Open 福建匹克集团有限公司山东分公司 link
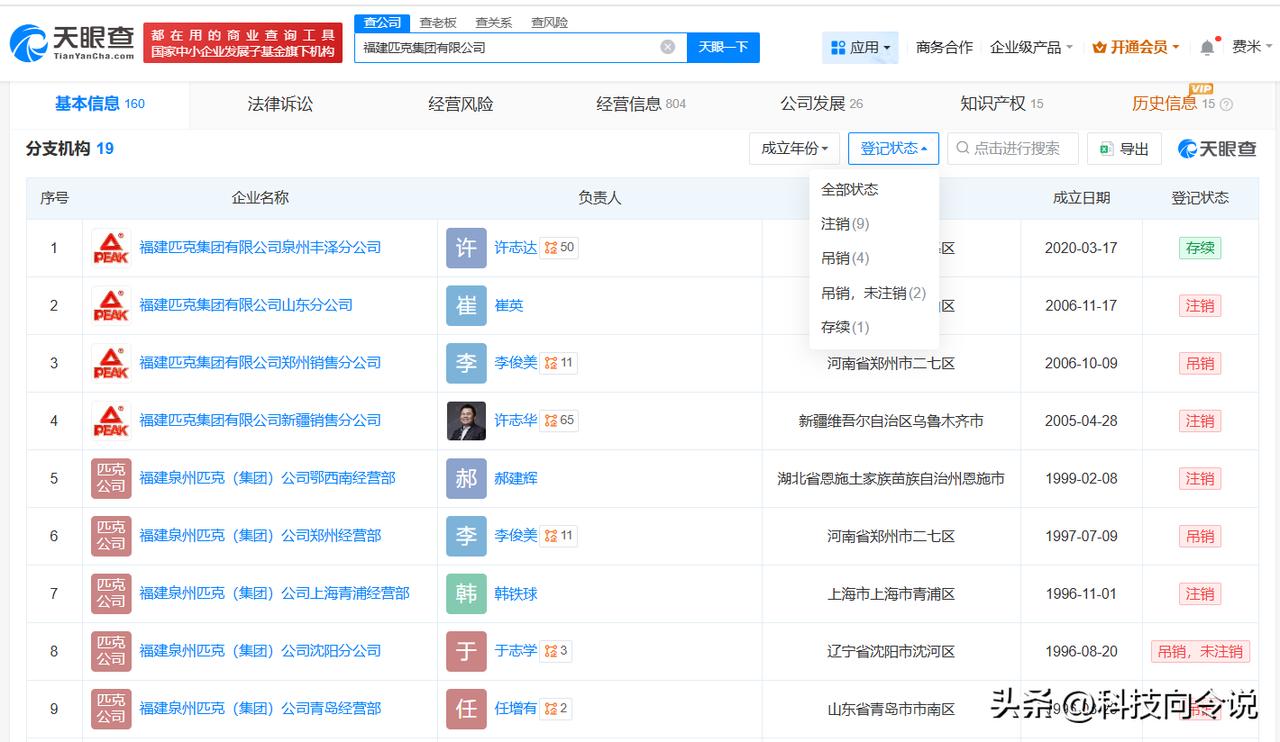 click(x=246, y=306)
